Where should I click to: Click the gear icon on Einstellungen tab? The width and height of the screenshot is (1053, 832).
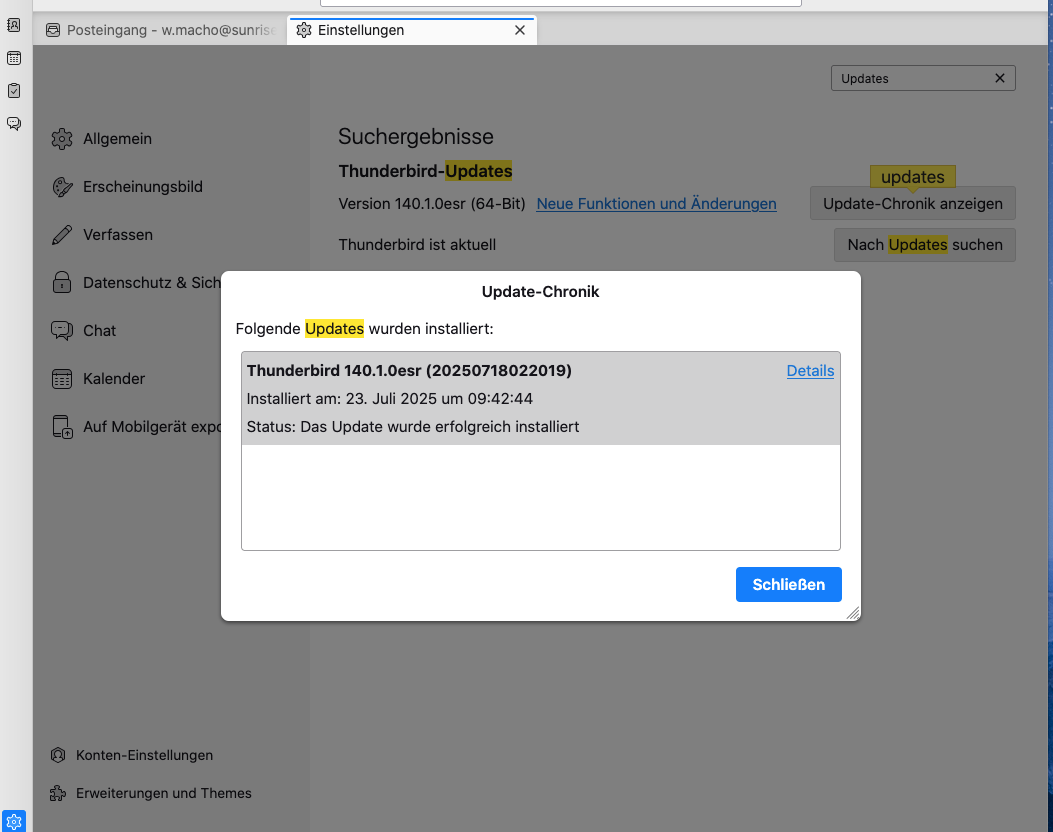(x=304, y=30)
